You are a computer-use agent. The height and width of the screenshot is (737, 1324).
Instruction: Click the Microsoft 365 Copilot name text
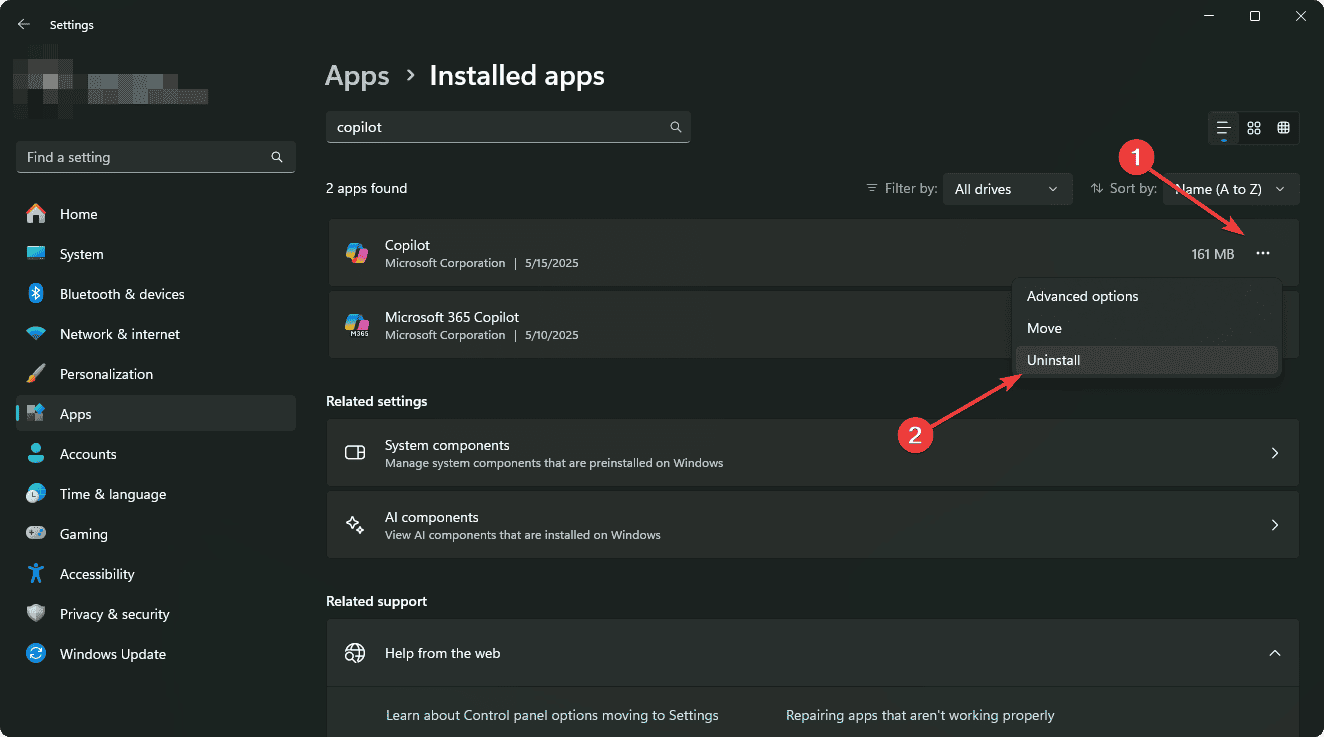coord(452,317)
